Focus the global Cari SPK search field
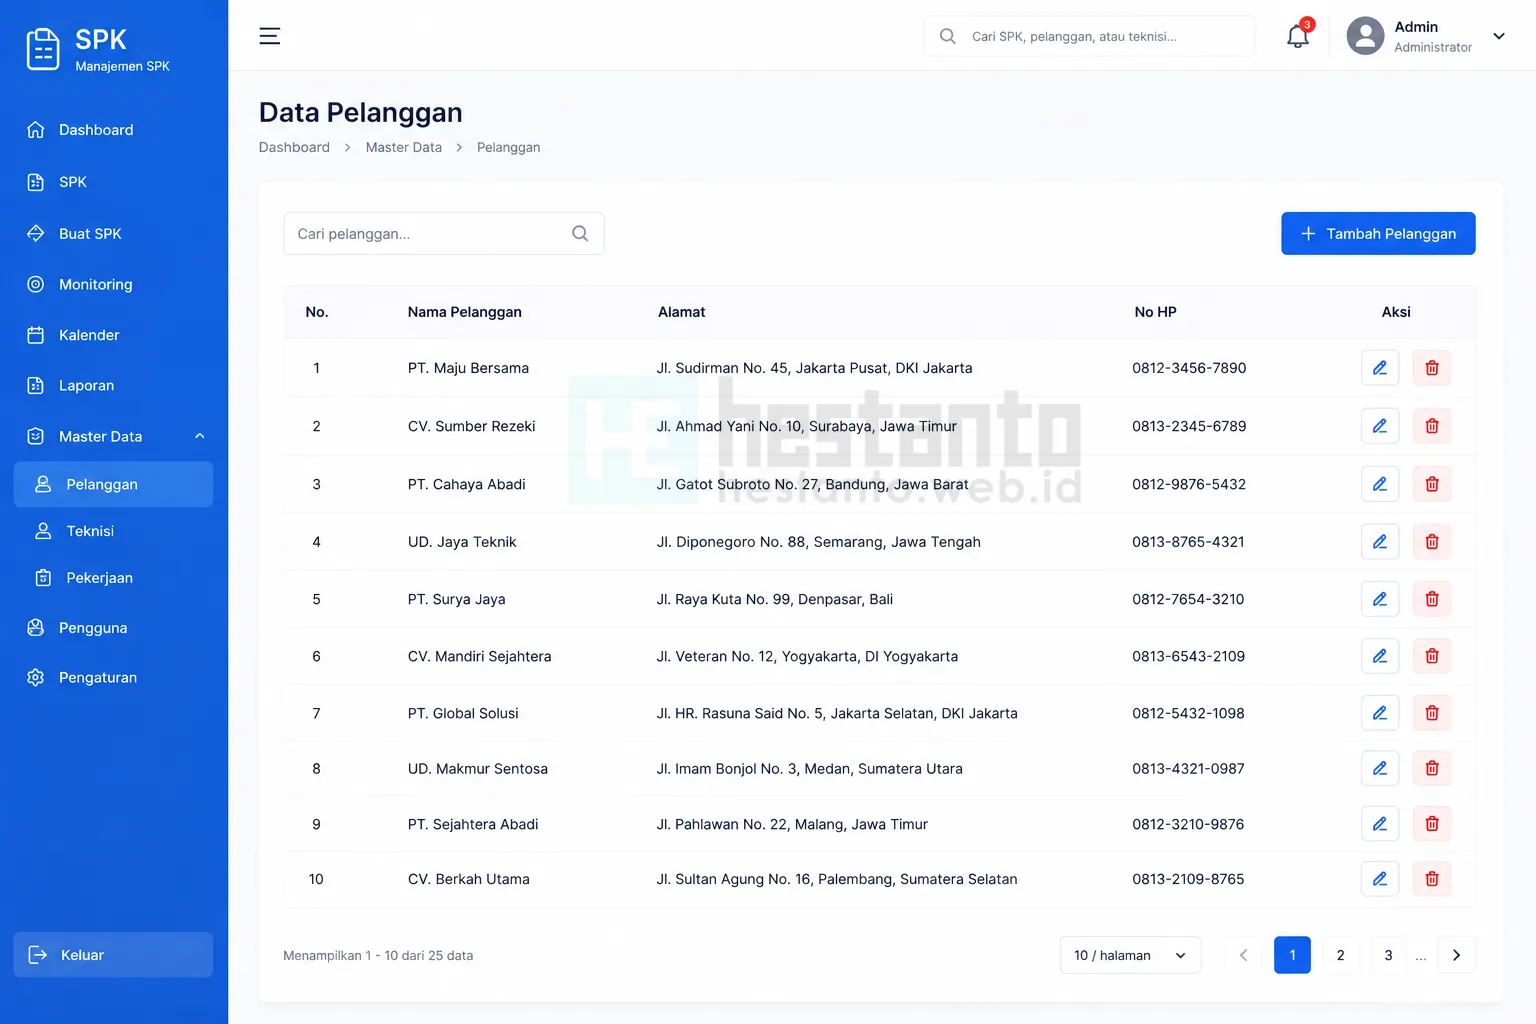1536x1024 pixels. click(x=1090, y=36)
